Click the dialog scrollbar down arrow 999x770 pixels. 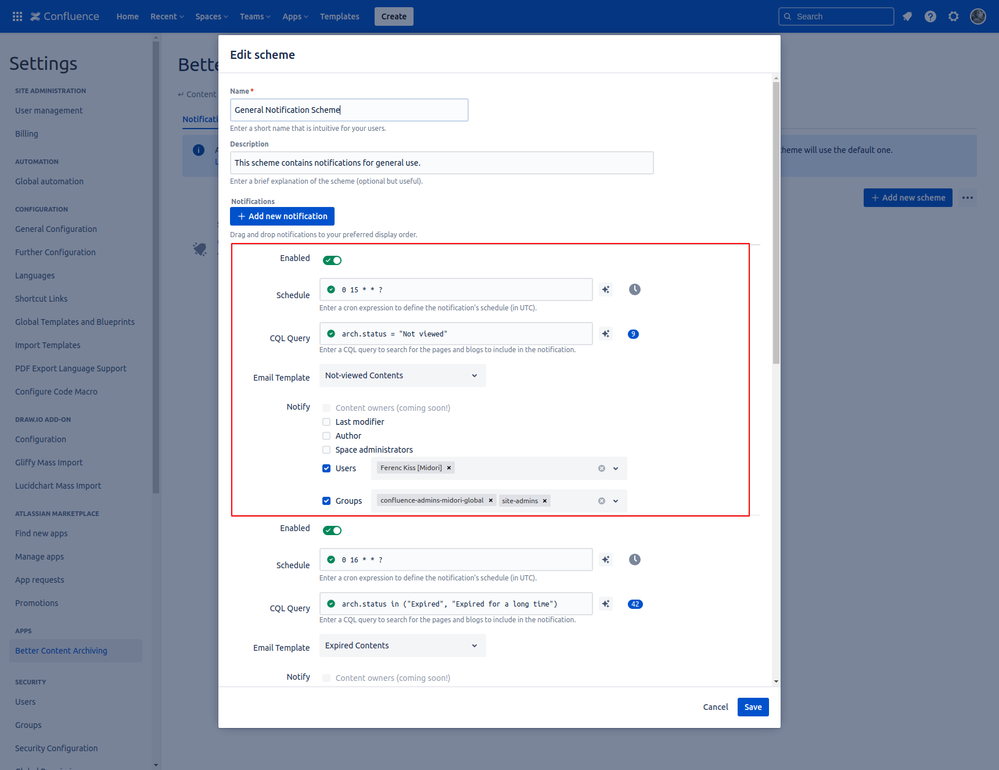[776, 681]
